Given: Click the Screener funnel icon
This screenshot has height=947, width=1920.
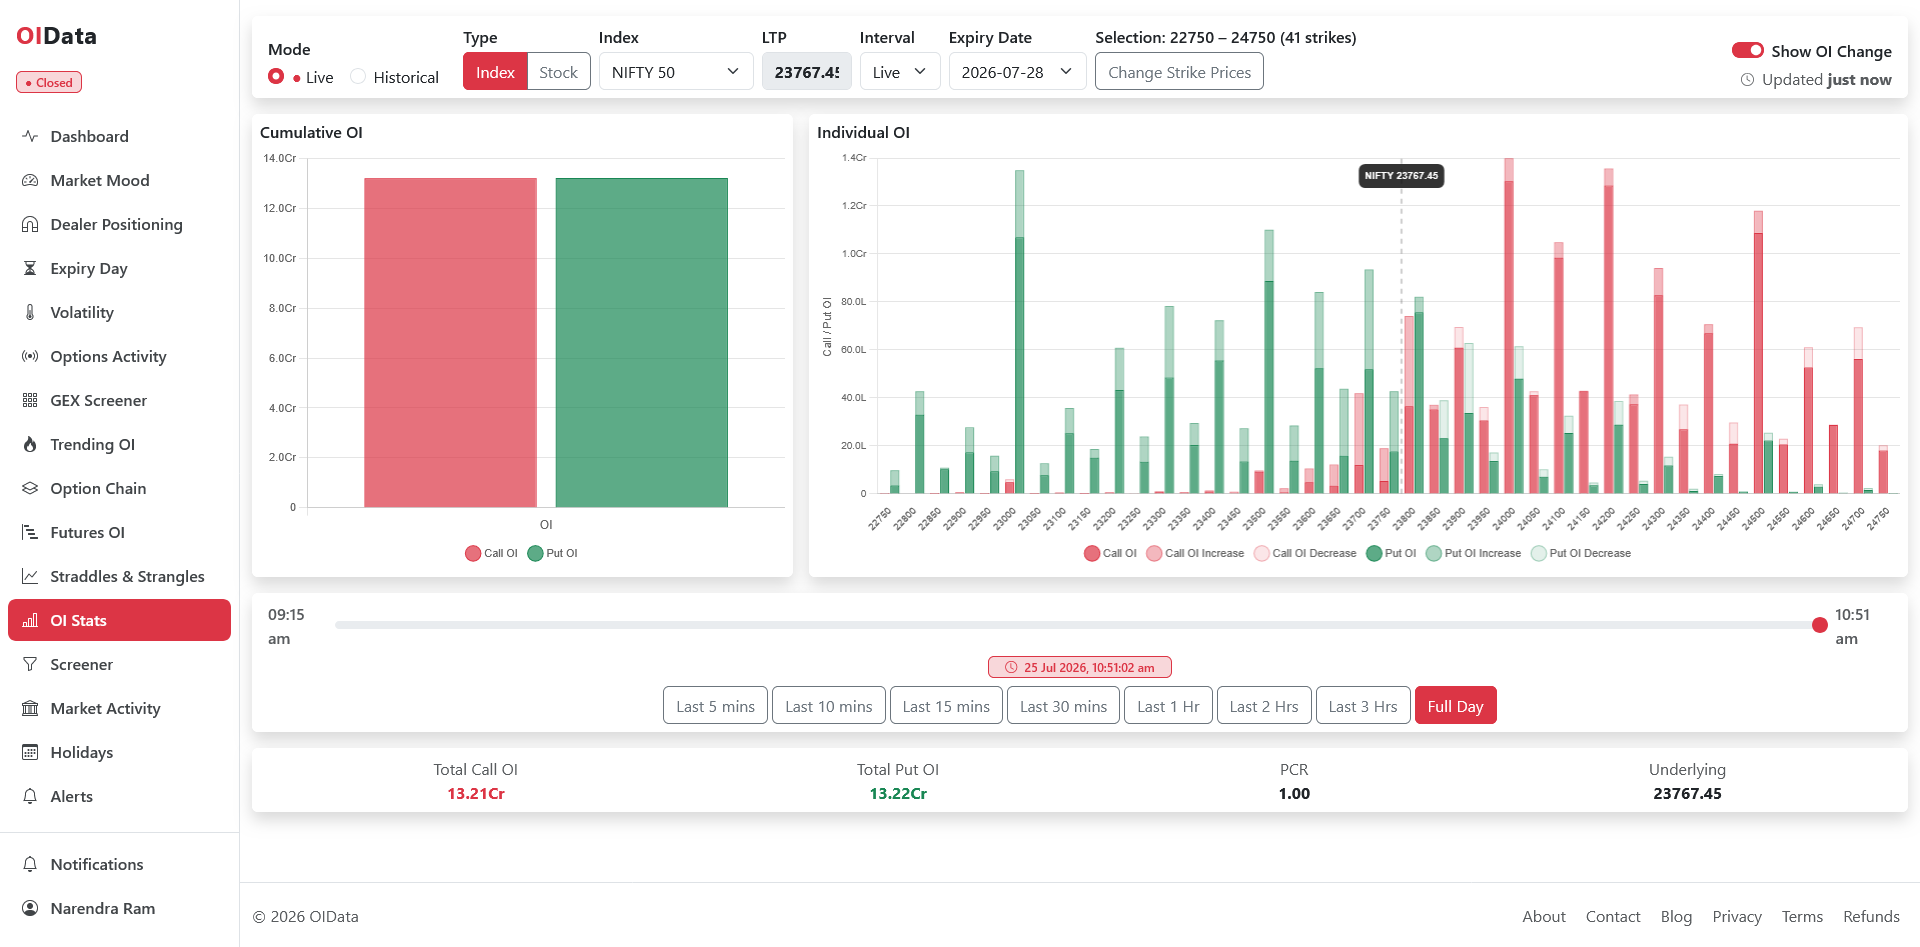Looking at the screenshot, I should click(x=30, y=664).
